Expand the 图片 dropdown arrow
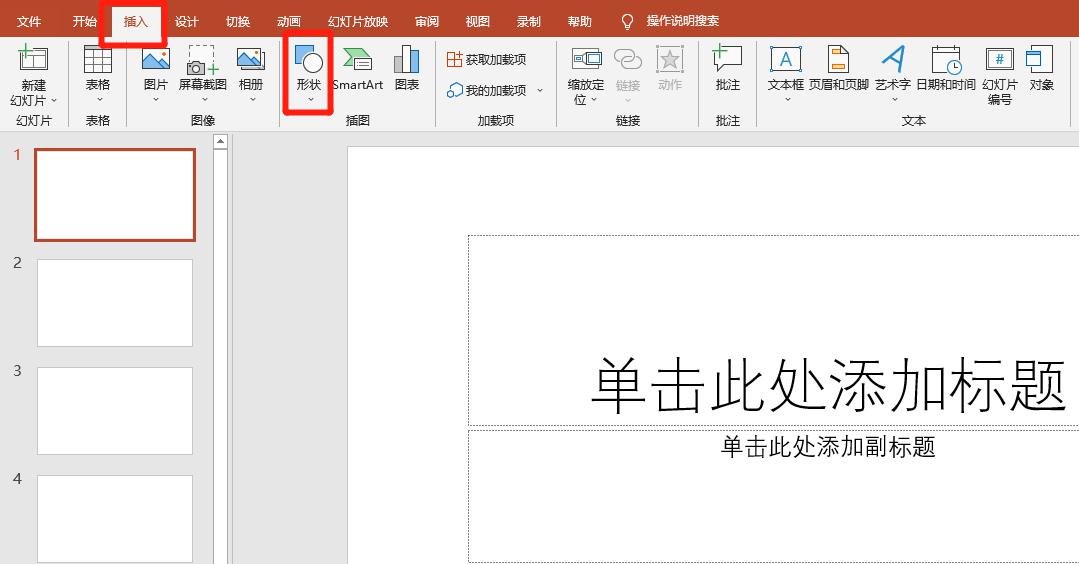Viewport: 1079px width, 564px height. (156, 100)
